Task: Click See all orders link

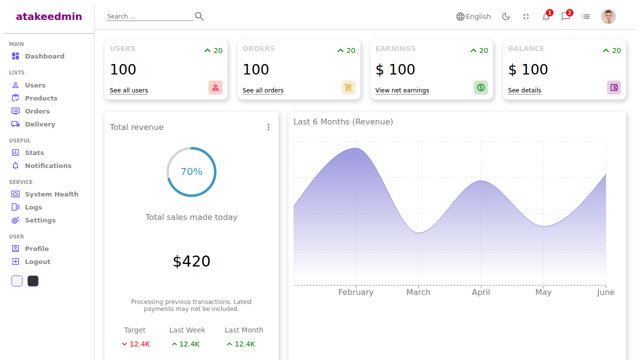Action: click(x=263, y=90)
